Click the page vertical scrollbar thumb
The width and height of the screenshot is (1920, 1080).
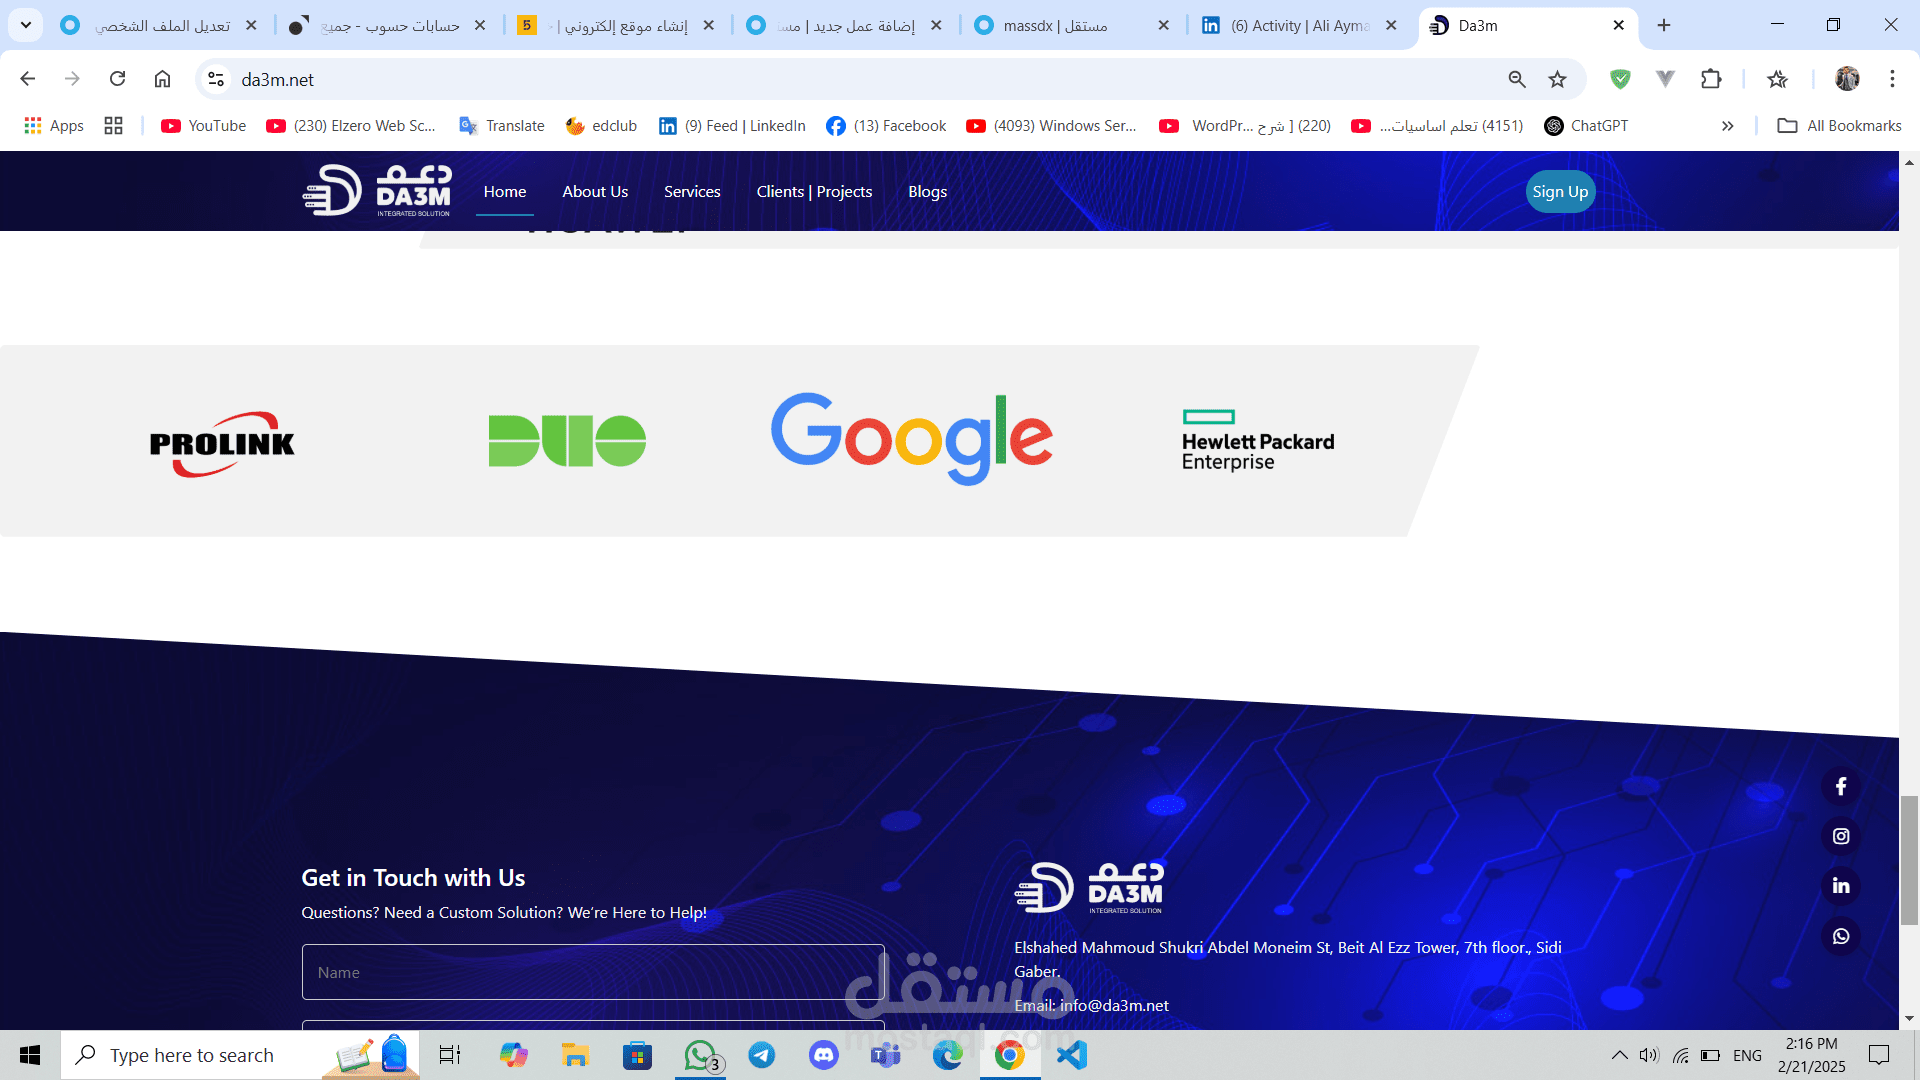(x=1909, y=860)
